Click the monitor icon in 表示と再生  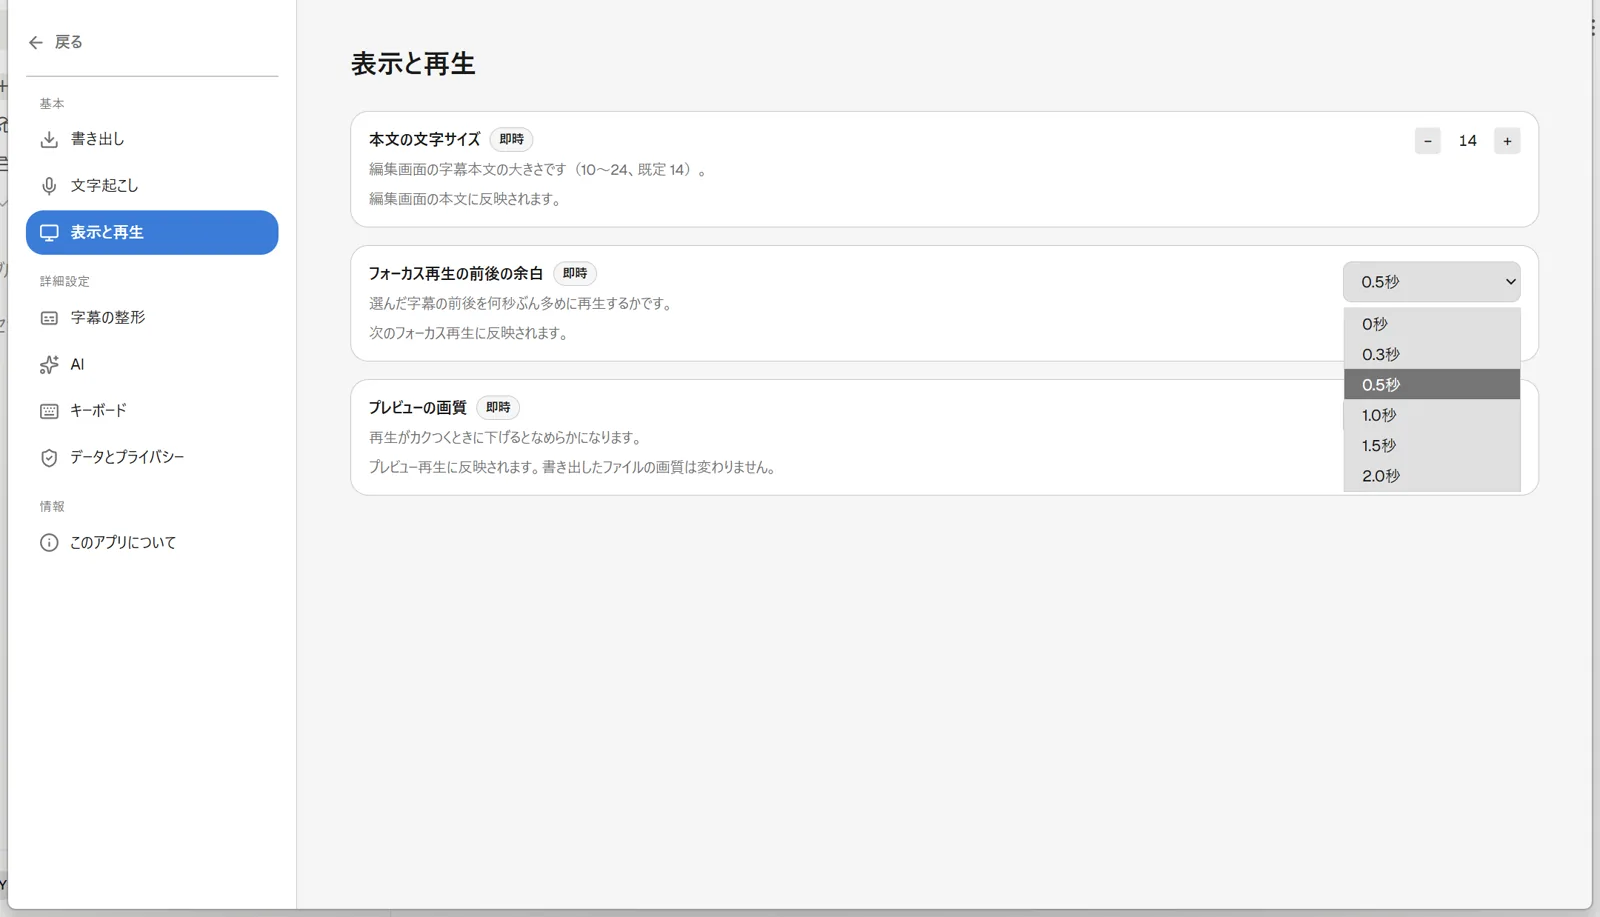[x=49, y=233]
